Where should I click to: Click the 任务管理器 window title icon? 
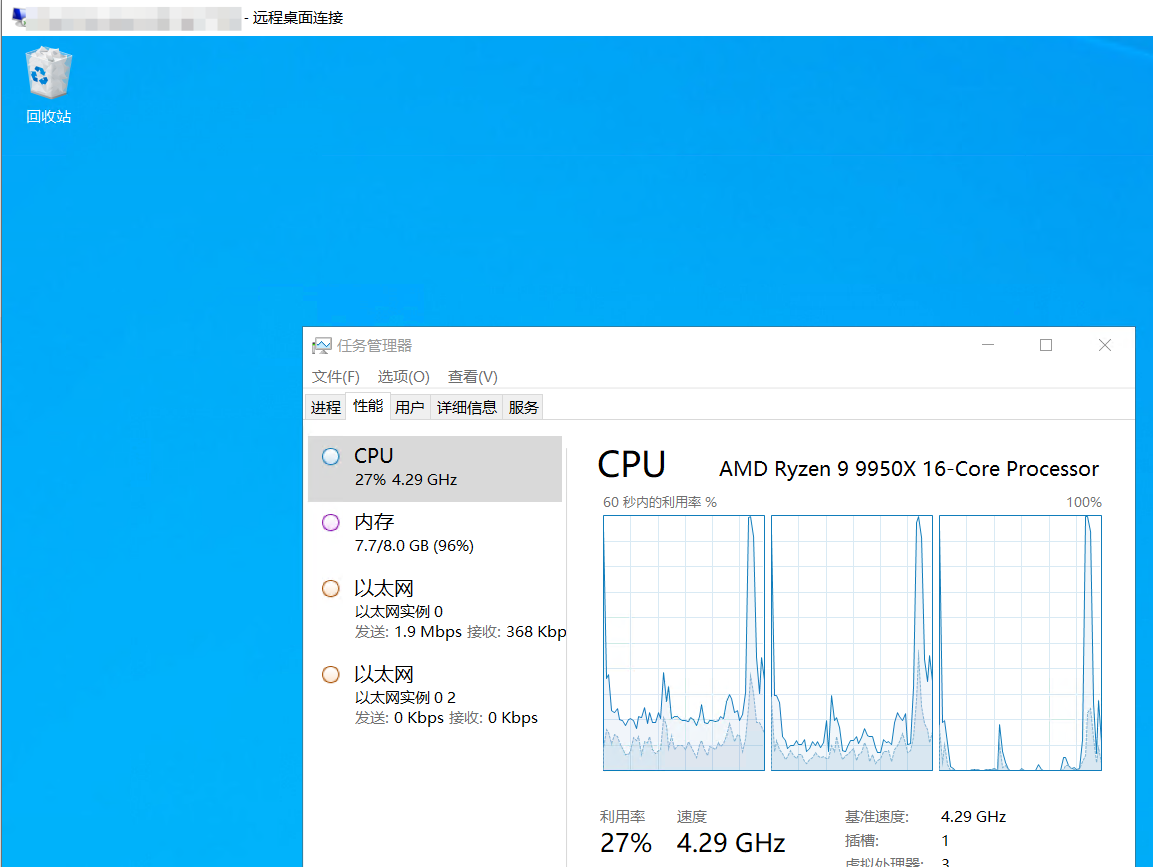tap(321, 346)
